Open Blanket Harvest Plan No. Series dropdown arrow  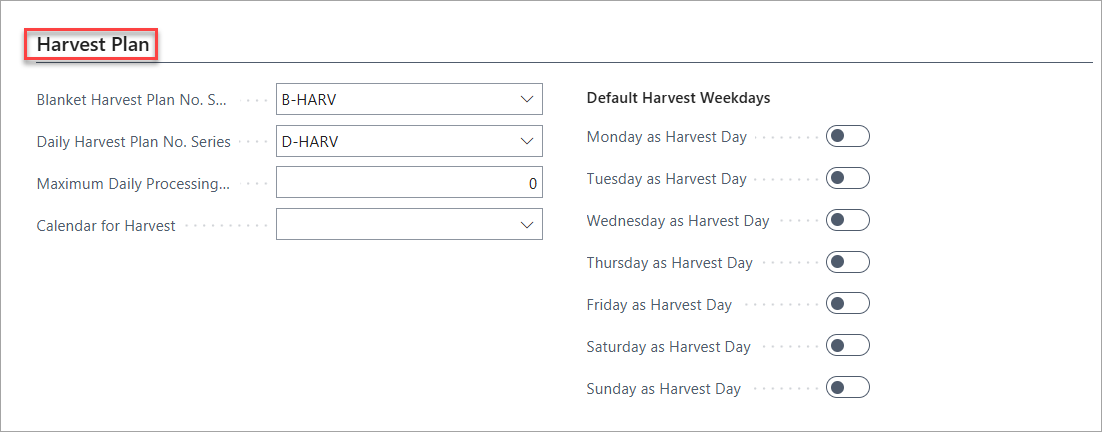point(527,100)
